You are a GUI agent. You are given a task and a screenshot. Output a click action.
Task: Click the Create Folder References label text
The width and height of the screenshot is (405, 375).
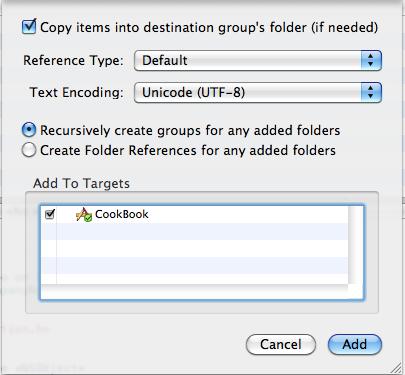(x=188, y=150)
